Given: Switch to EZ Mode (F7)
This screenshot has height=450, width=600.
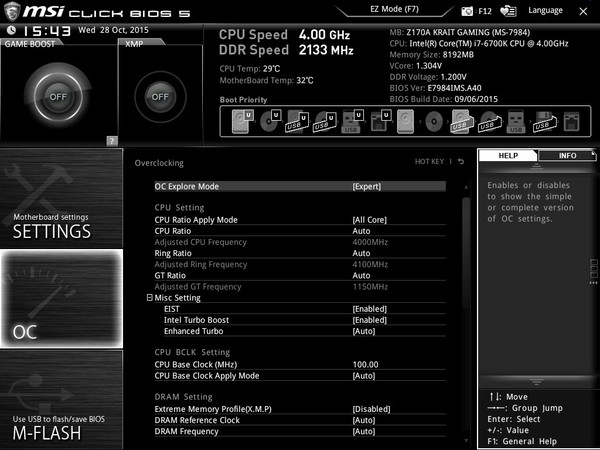Looking at the screenshot, I should point(394,9).
